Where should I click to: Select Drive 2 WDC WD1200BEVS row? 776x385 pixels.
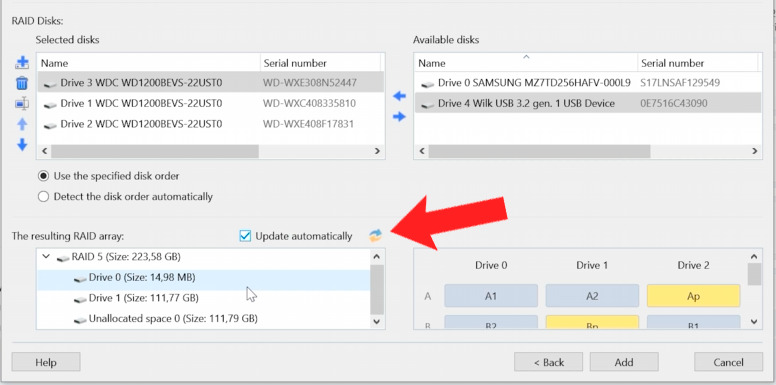[x=210, y=124]
